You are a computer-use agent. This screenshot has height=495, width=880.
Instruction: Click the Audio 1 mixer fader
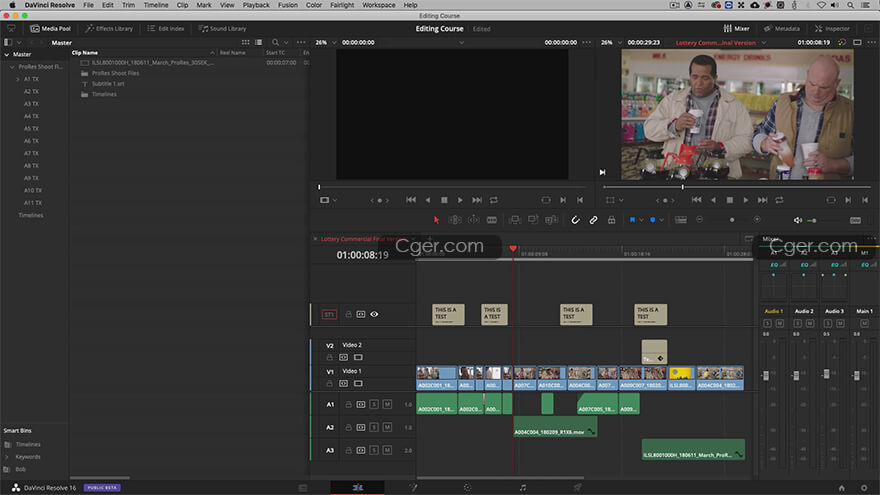(766, 375)
